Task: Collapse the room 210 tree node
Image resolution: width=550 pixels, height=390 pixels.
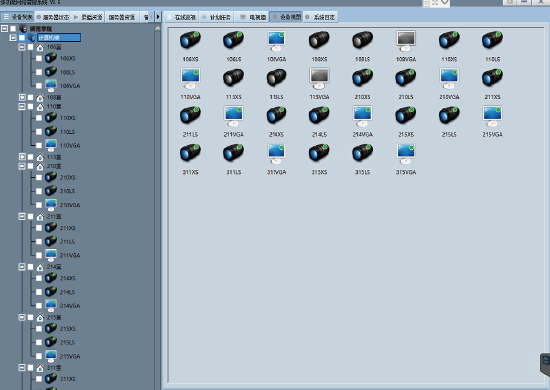Action: 22,166
